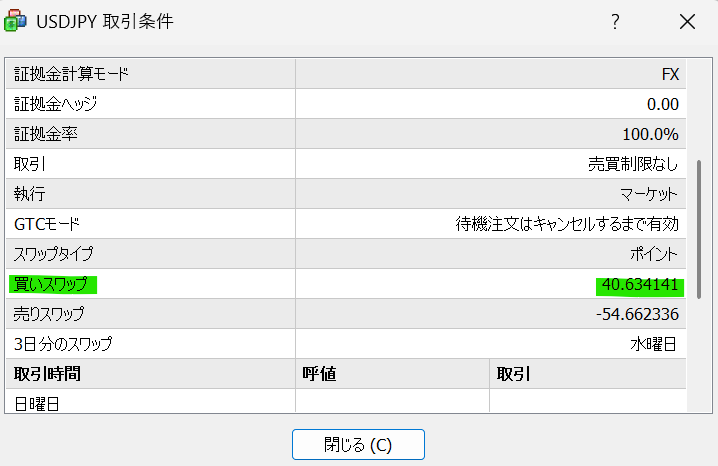The width and height of the screenshot is (718, 466).
Task: Click the 呼値 column header
Action: point(319,374)
